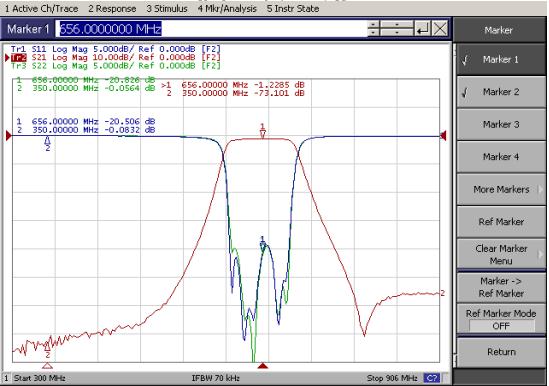
Task: Toggle Marker 2 softkey
Action: [501, 92]
